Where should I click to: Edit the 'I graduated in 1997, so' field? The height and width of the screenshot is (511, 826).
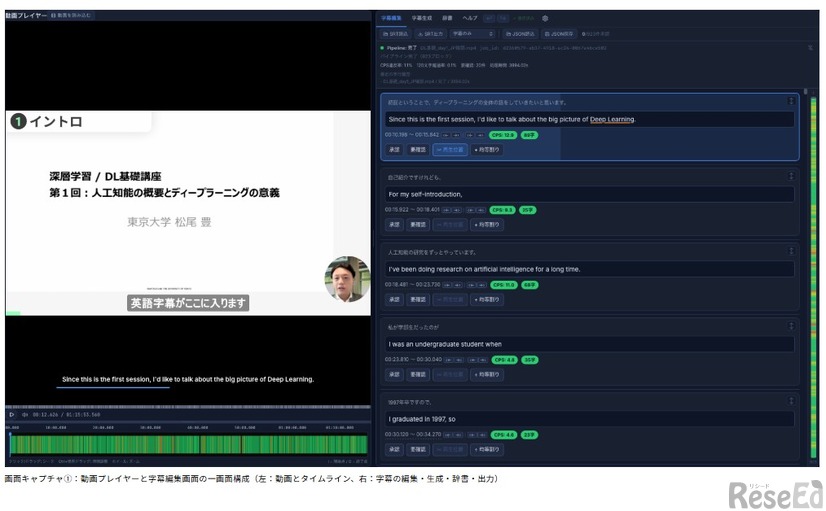(589, 419)
